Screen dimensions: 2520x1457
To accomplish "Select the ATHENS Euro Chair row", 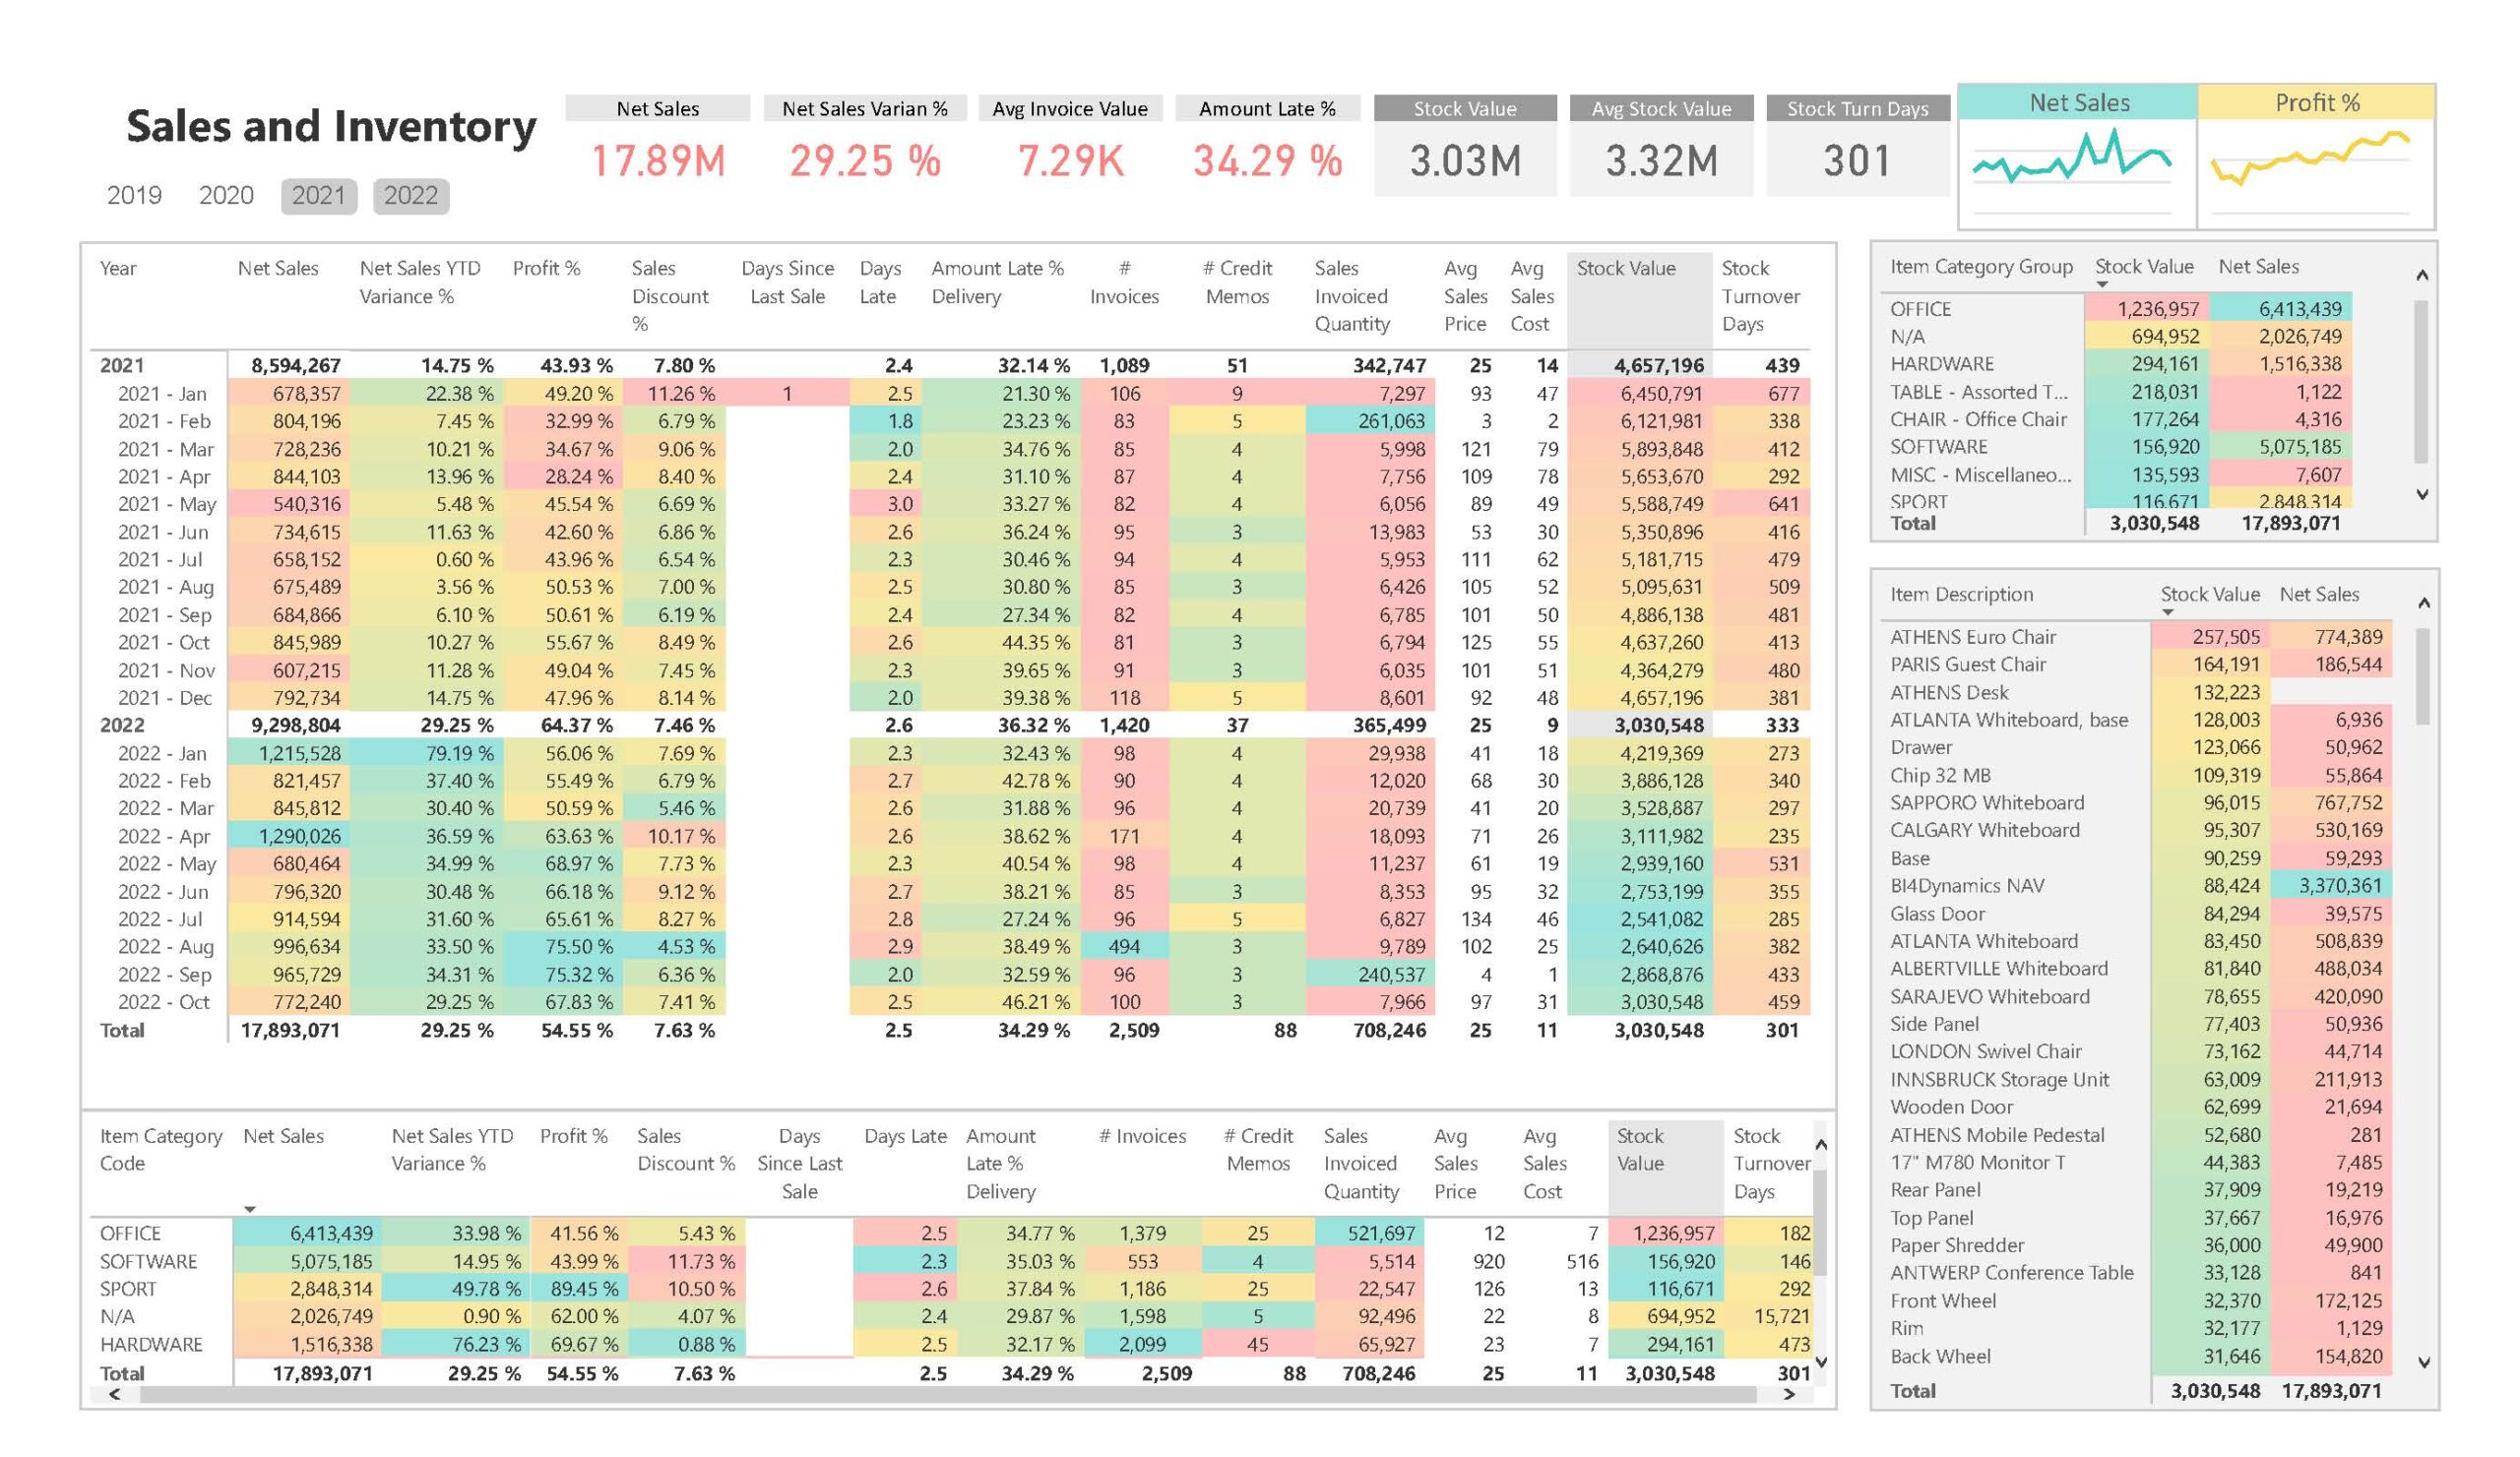I will (x=1975, y=637).
